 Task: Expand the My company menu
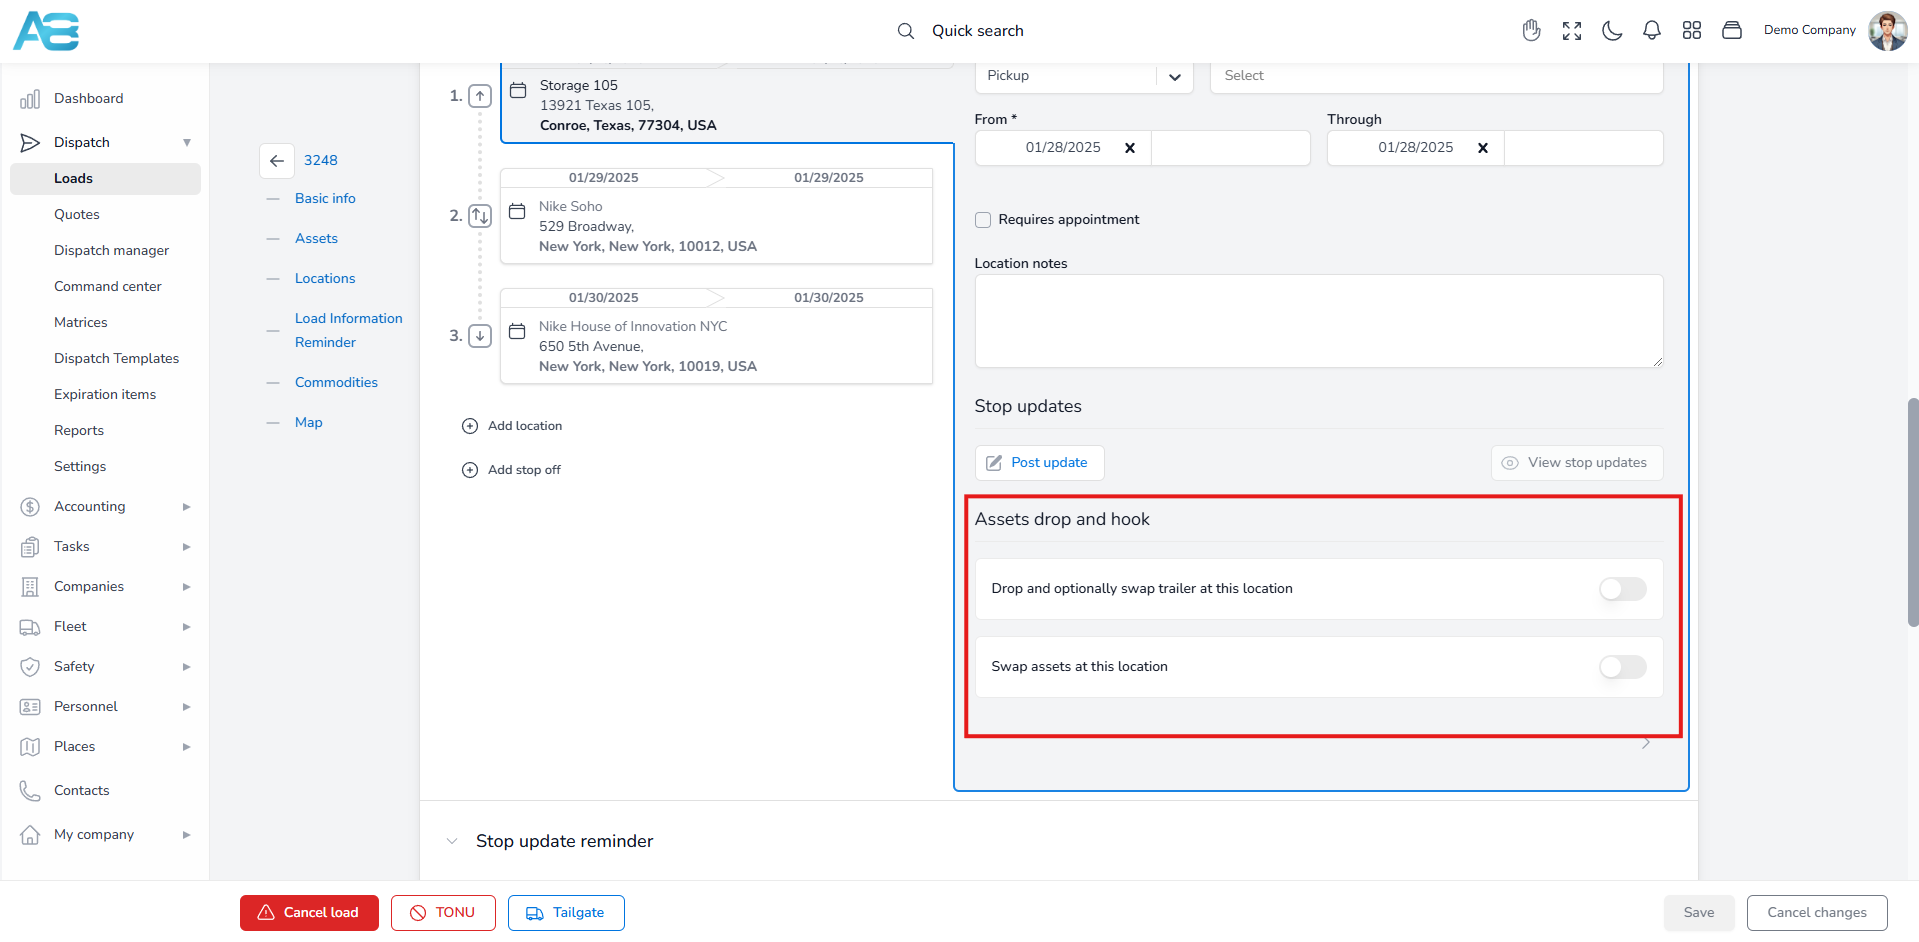coord(187,835)
